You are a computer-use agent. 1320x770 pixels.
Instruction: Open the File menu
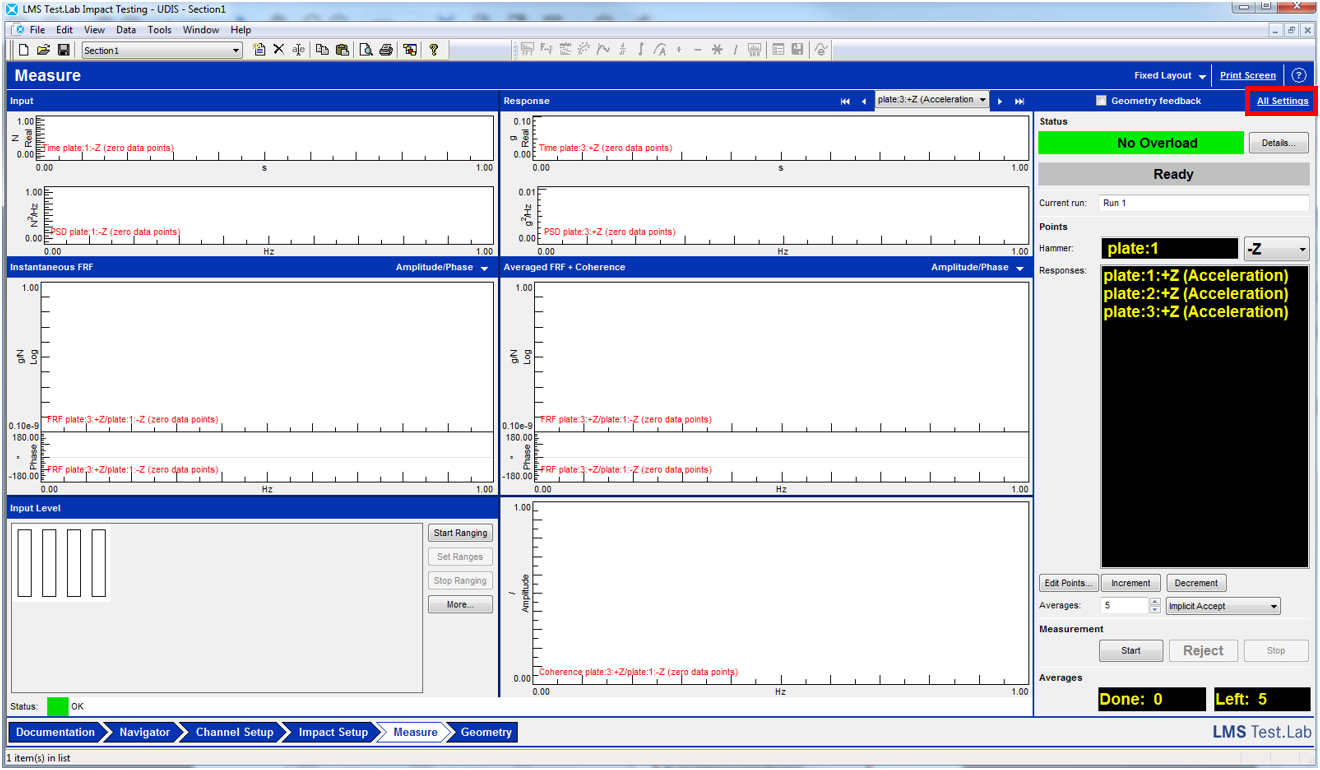(37, 30)
